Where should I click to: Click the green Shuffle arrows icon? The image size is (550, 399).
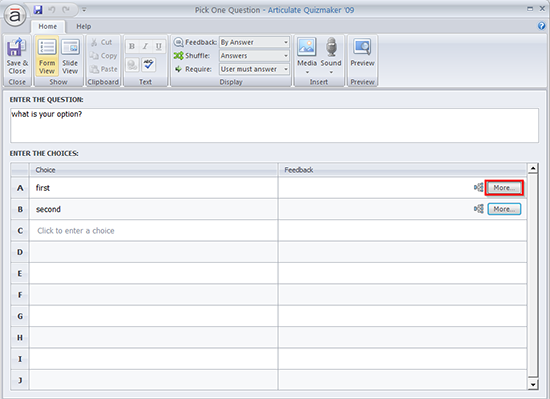pyautogui.click(x=178, y=55)
